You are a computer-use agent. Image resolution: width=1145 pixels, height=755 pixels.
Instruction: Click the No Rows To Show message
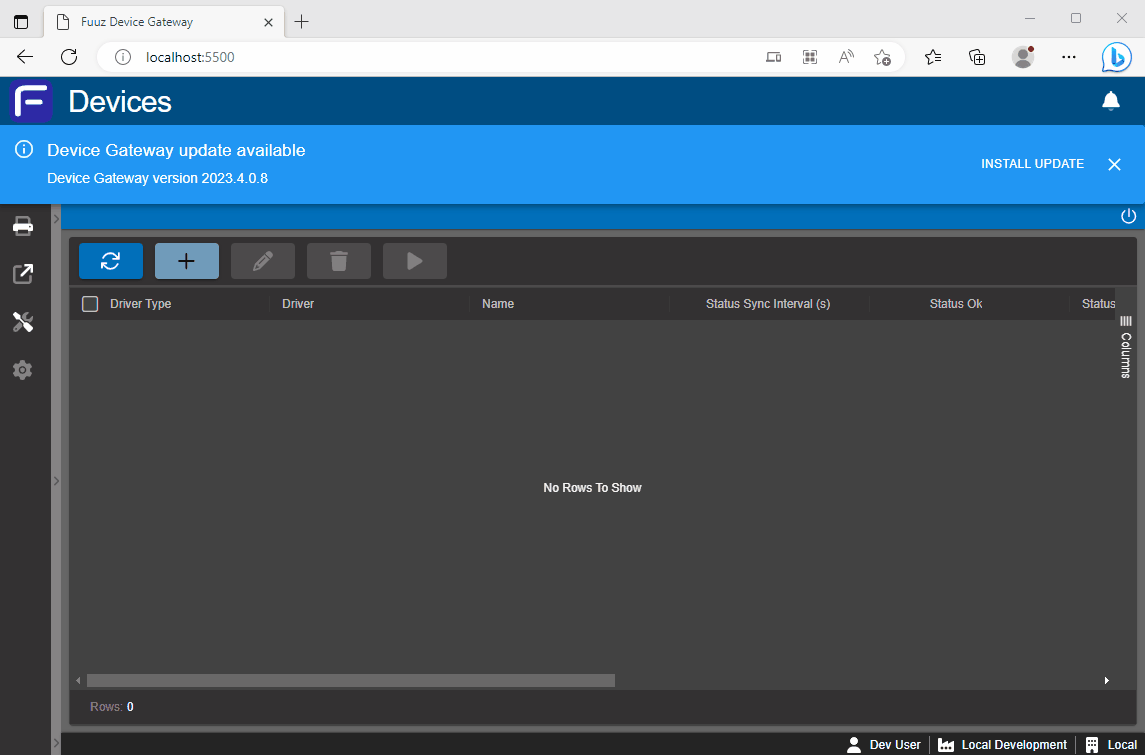[x=592, y=488]
